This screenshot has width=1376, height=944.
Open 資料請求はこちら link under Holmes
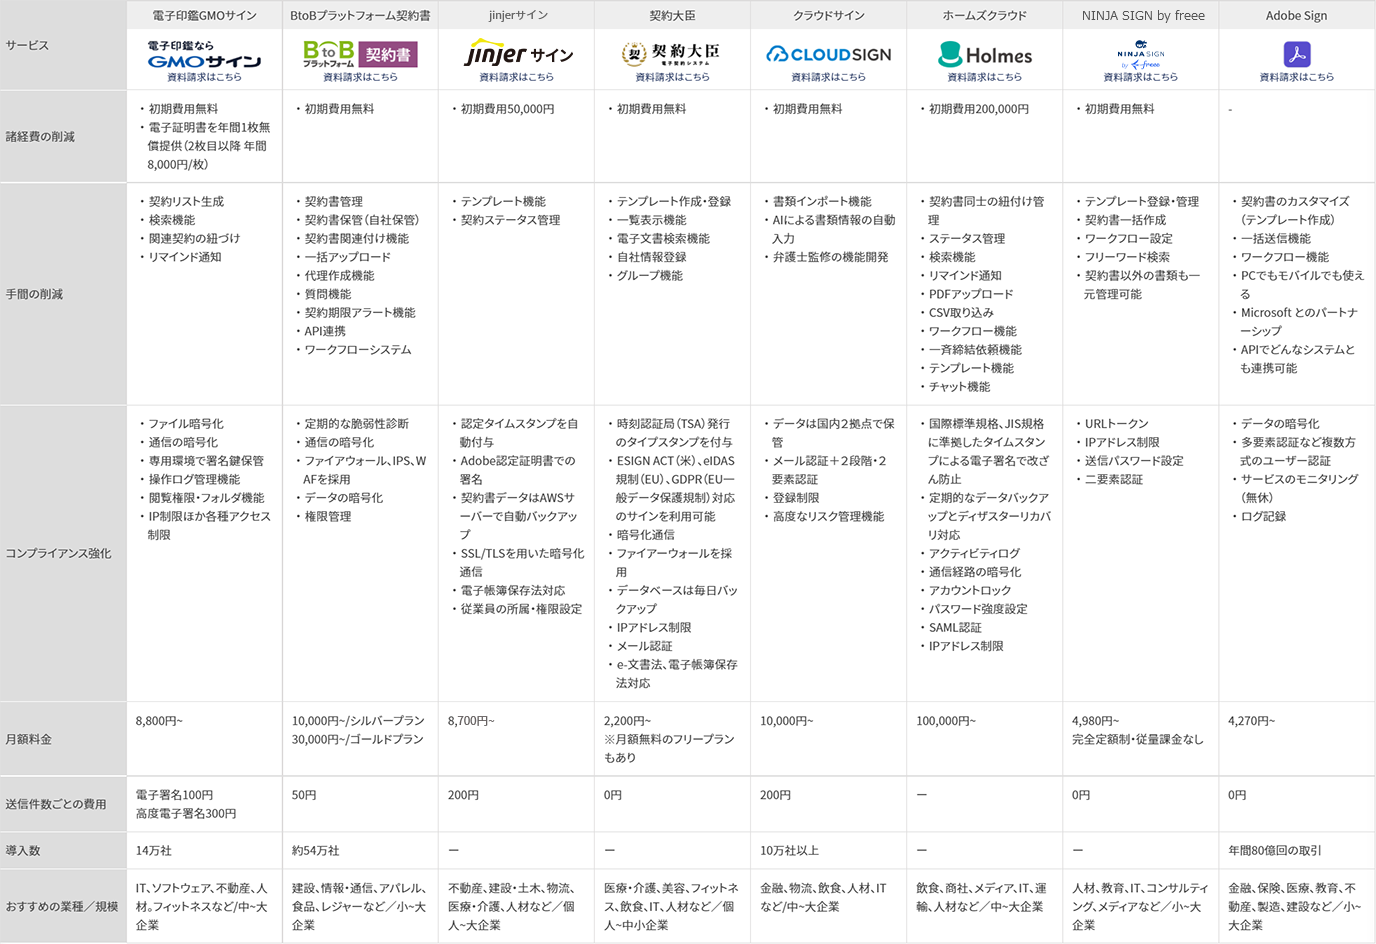point(985,77)
